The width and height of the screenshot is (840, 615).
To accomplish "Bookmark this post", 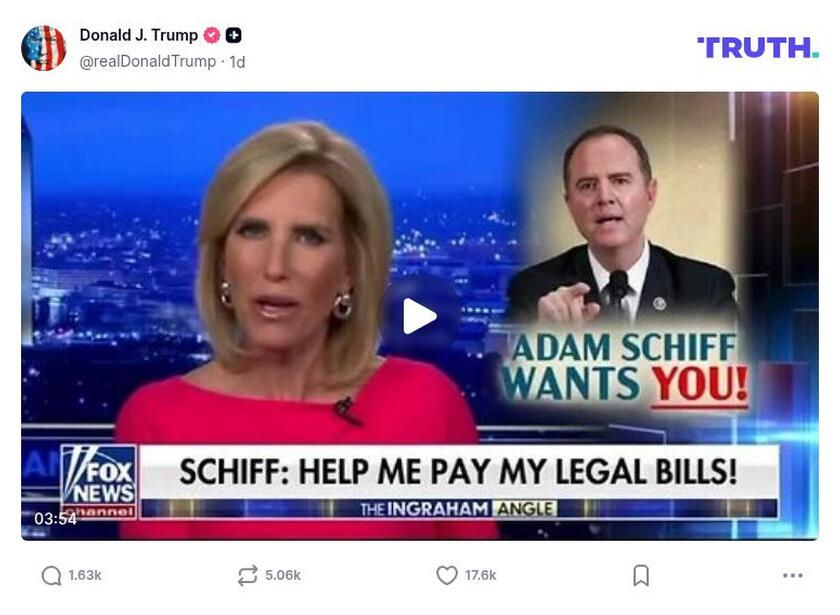I will [641, 576].
